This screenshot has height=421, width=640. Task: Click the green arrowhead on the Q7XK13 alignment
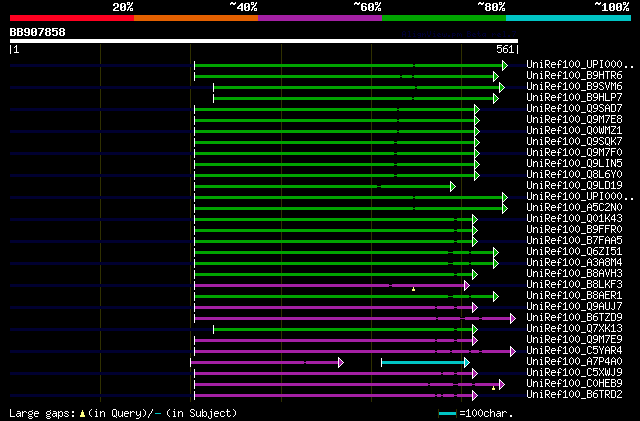474,330
